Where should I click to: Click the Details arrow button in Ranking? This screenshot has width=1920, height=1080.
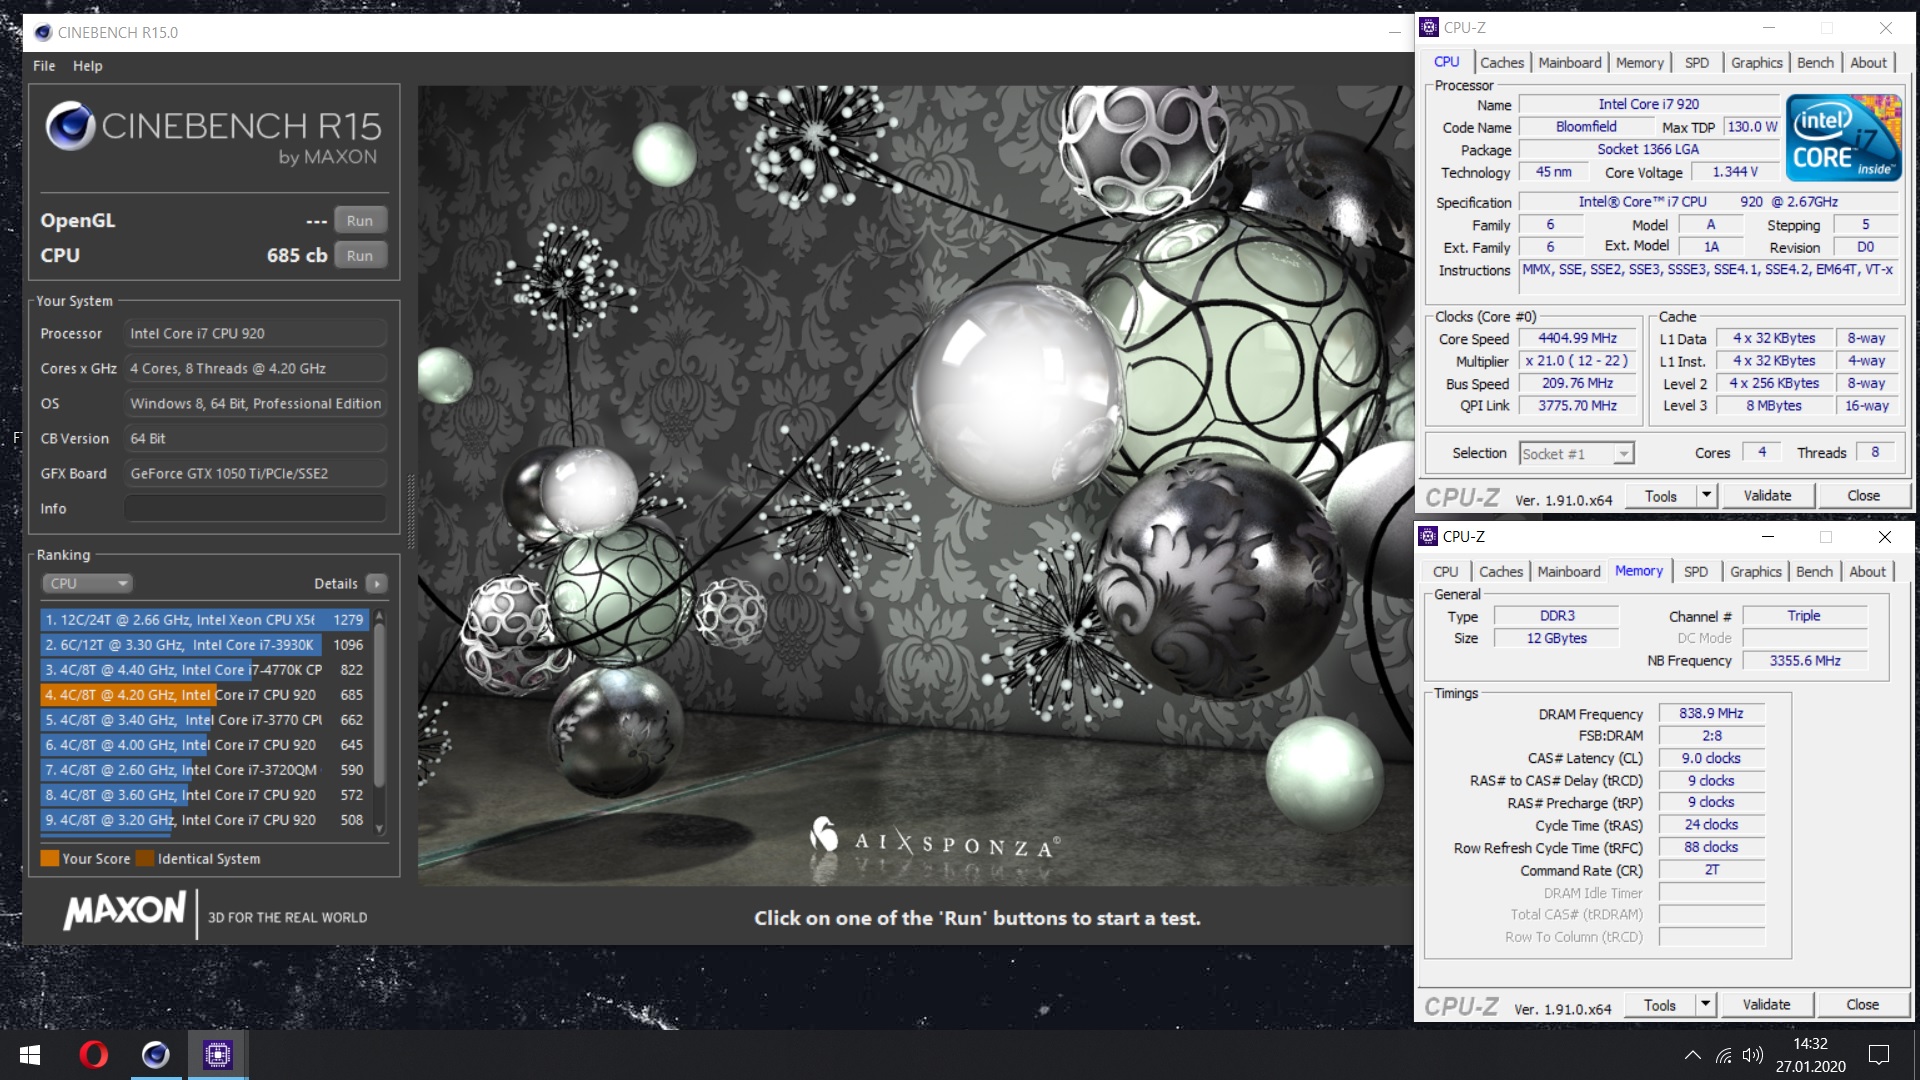tap(377, 583)
